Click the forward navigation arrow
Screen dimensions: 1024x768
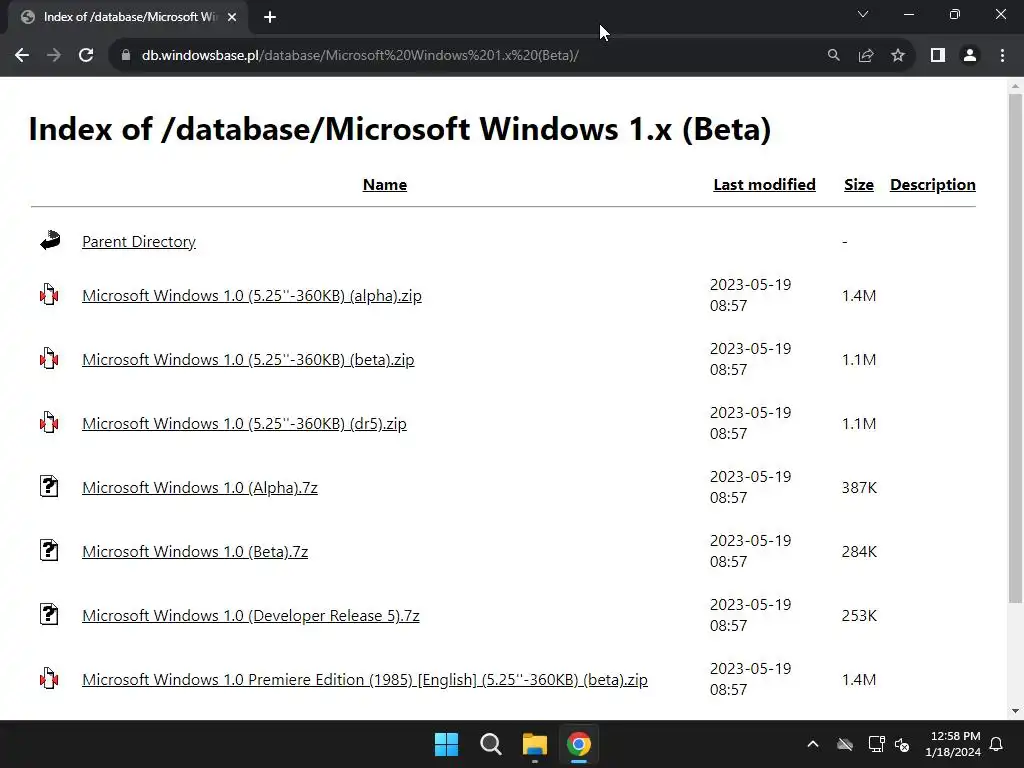tap(54, 56)
